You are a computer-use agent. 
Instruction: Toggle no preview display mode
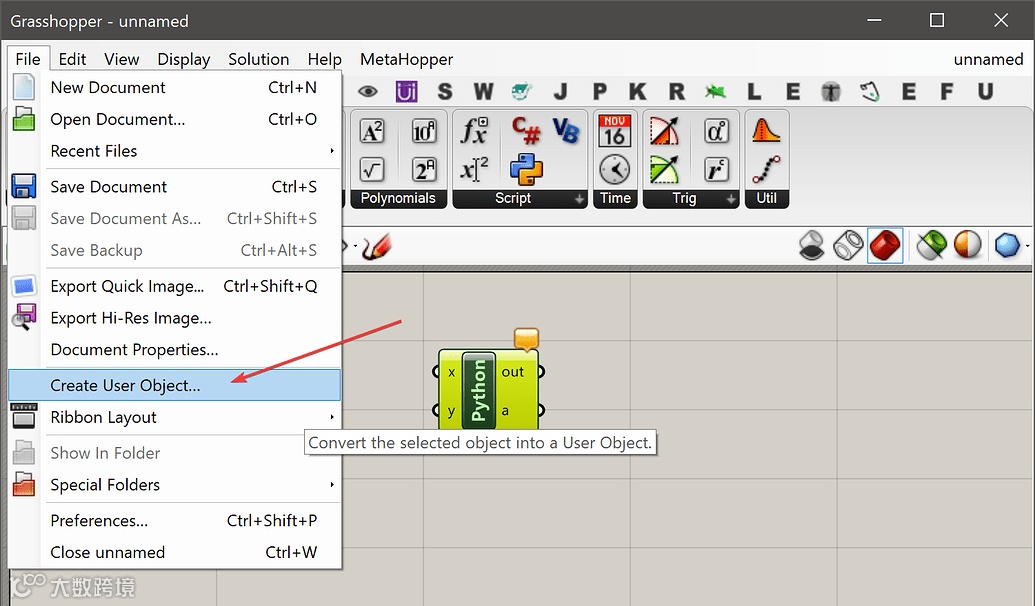[x=811, y=245]
